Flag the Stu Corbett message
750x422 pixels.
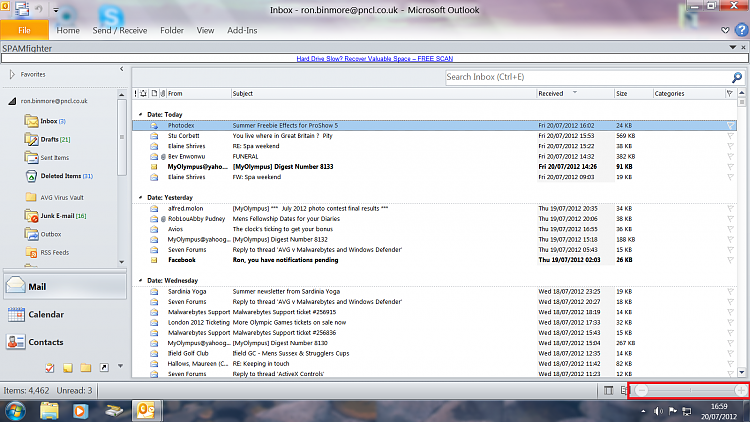click(730, 136)
